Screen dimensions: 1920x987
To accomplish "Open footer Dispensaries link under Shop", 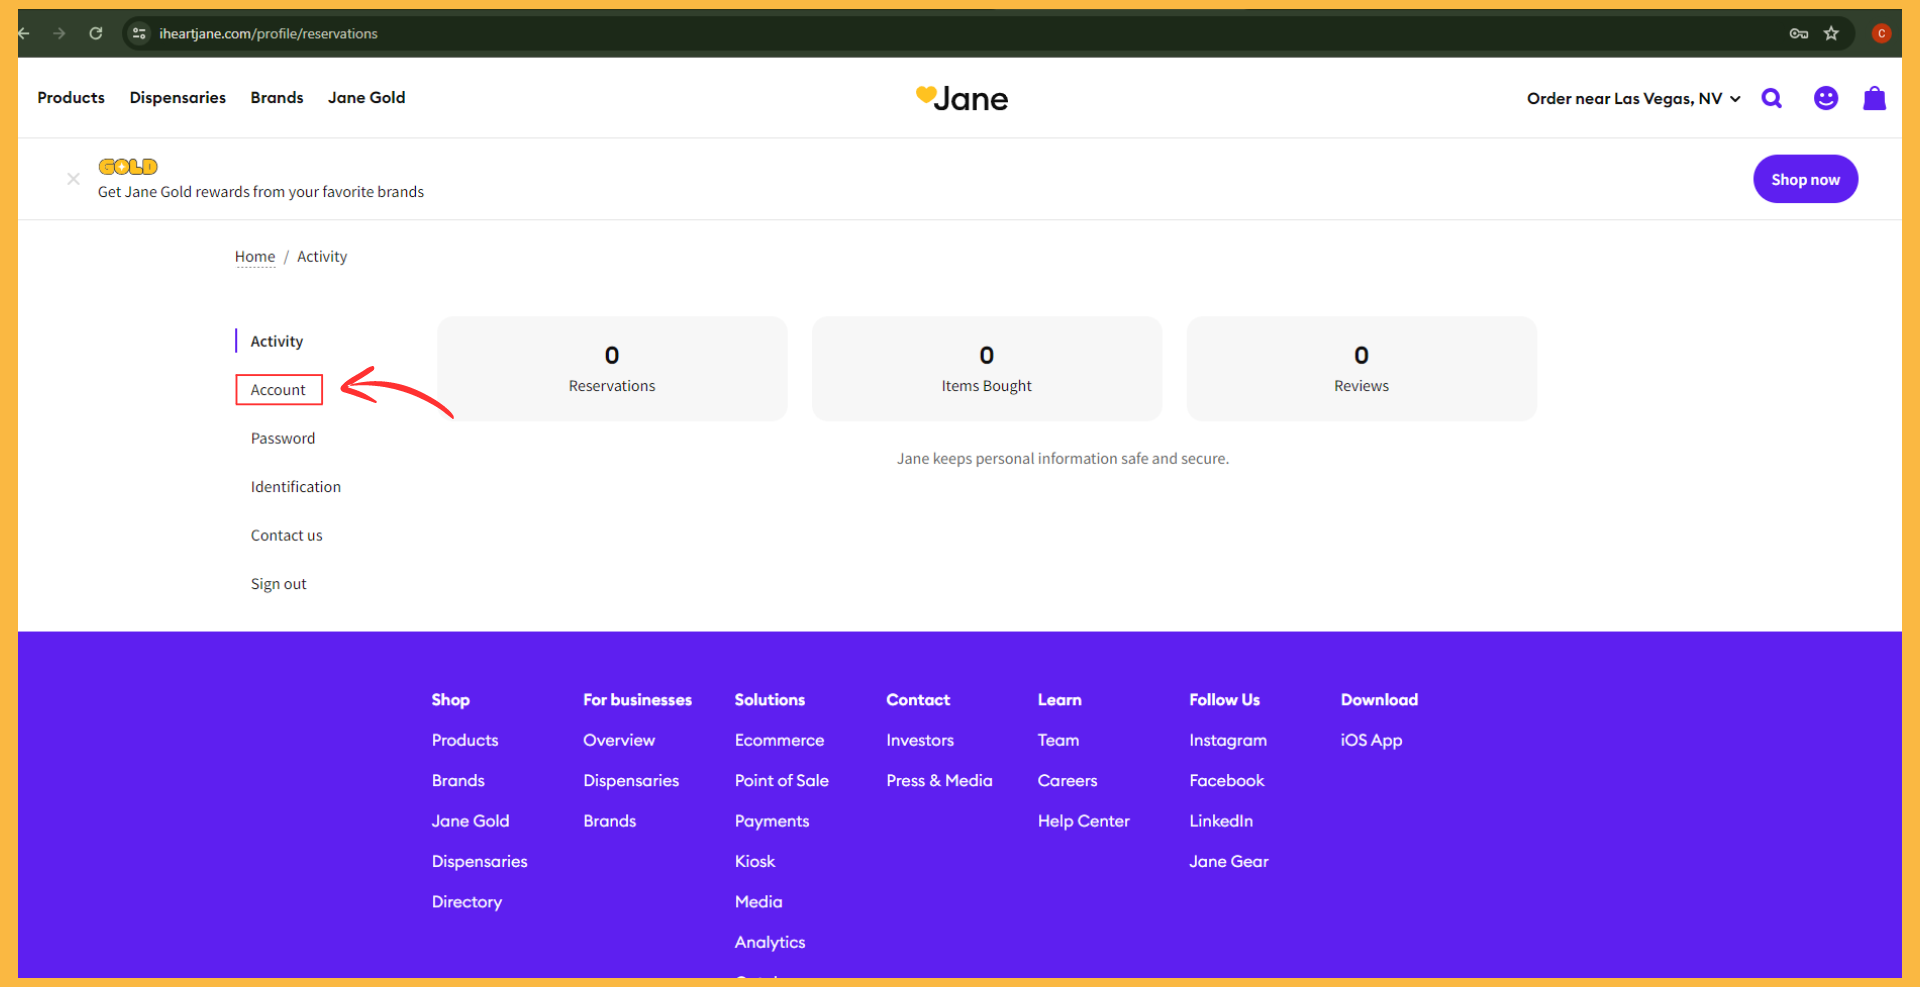I will (480, 862).
